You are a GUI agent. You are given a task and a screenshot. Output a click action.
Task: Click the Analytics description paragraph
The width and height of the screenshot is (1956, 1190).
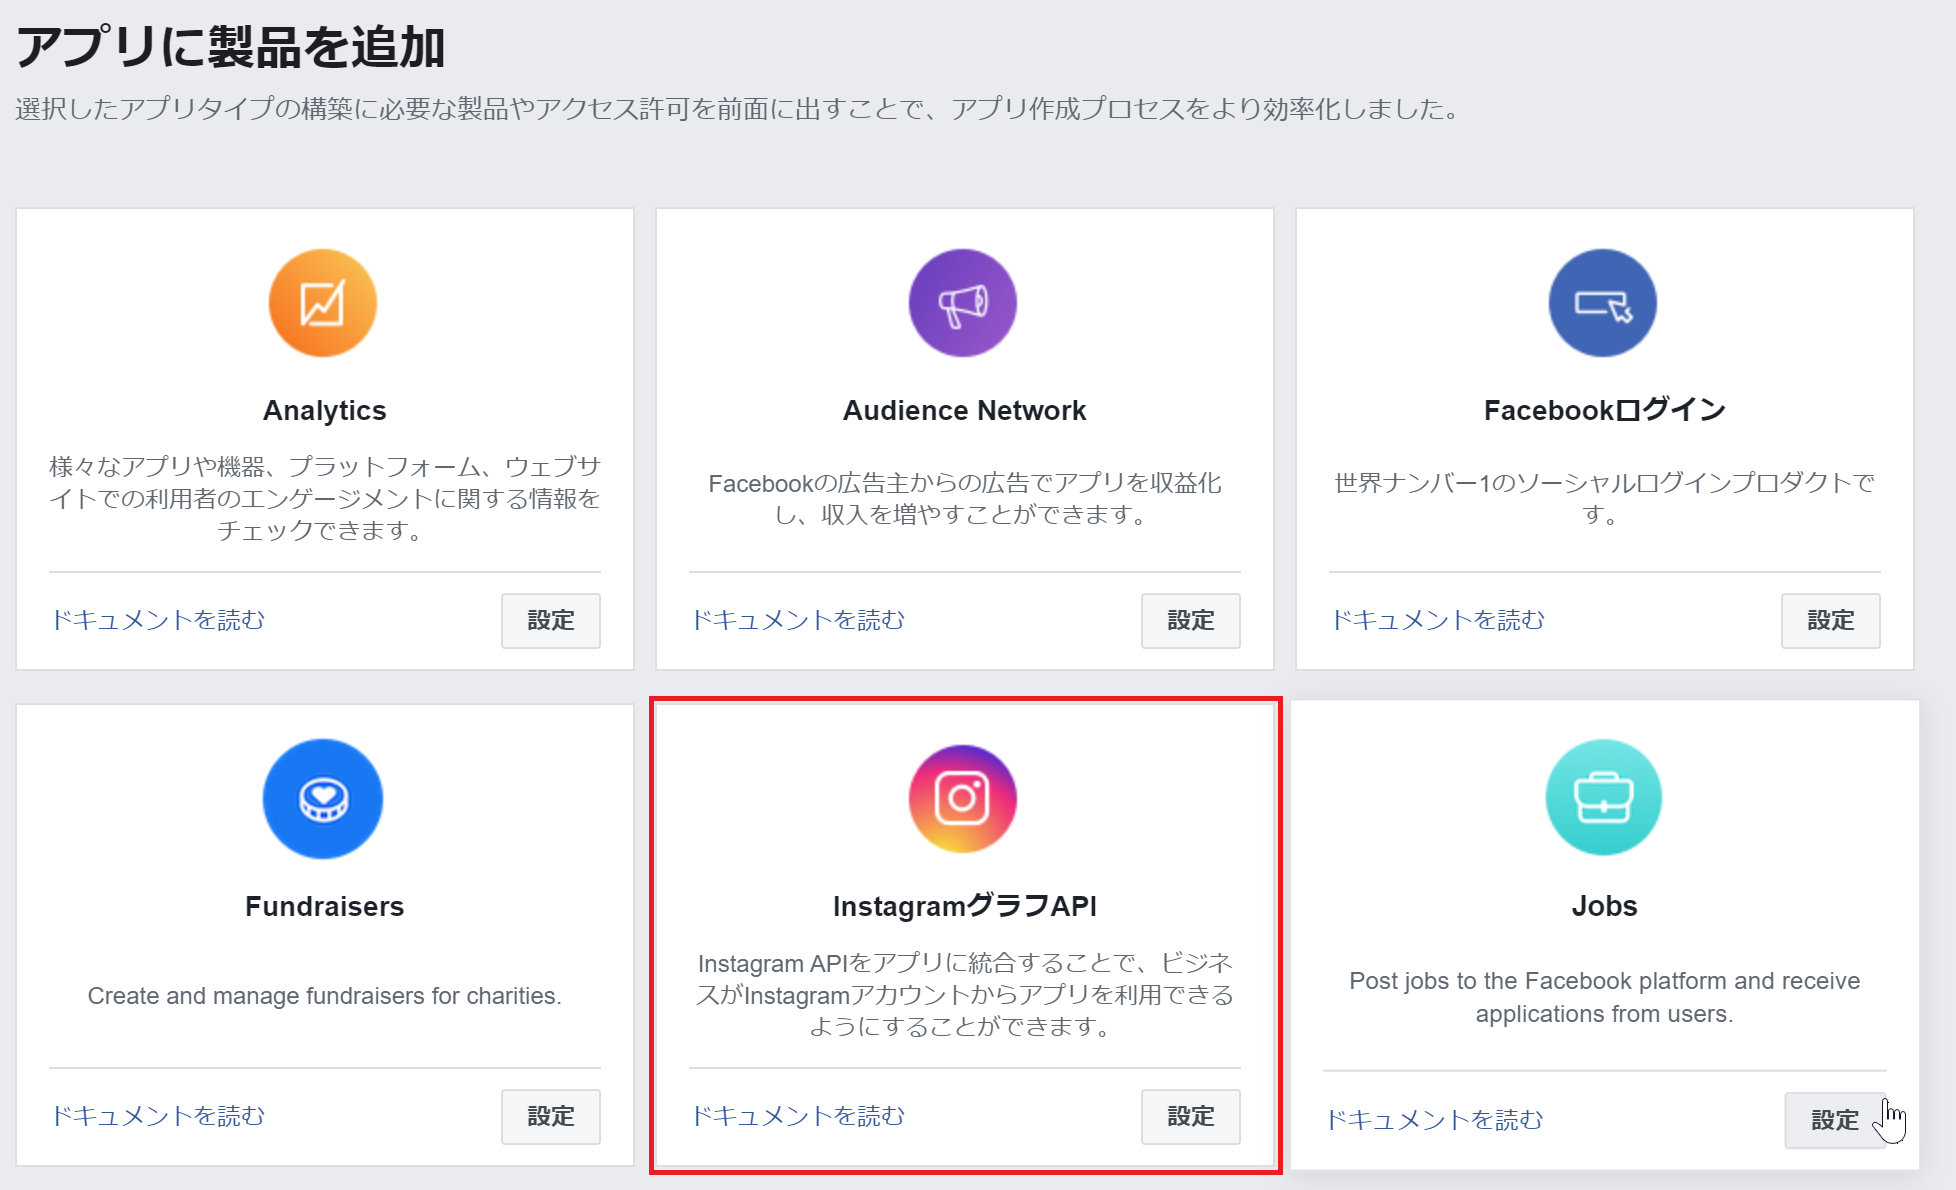[325, 498]
